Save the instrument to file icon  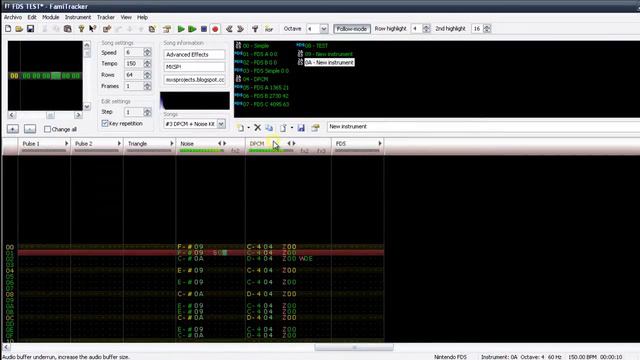pos(301,128)
